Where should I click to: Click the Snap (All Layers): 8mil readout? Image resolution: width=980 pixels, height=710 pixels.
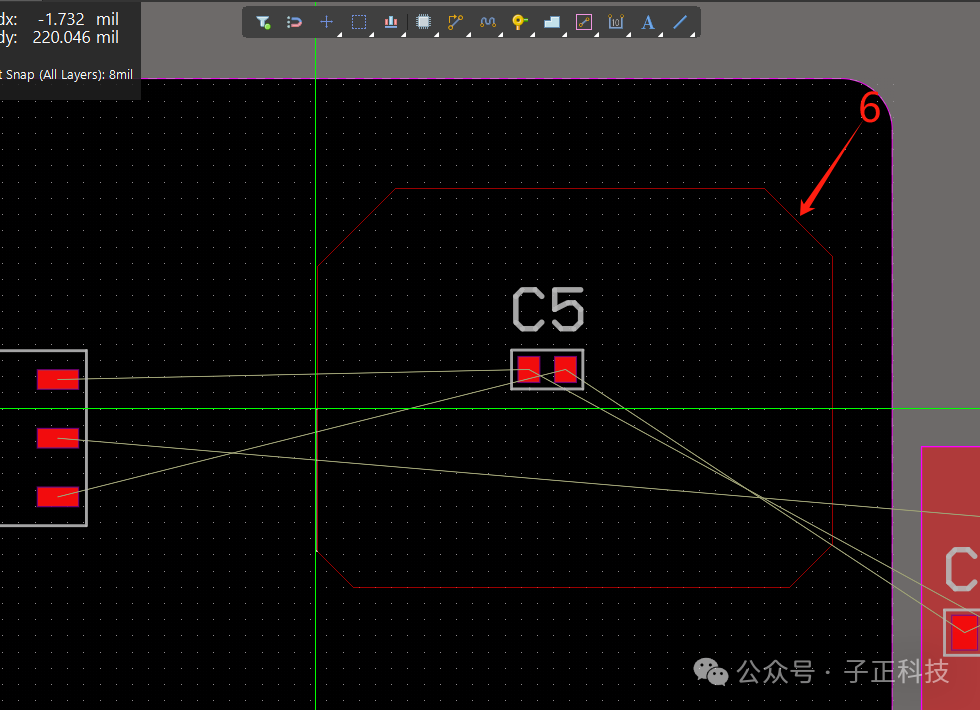(66, 74)
